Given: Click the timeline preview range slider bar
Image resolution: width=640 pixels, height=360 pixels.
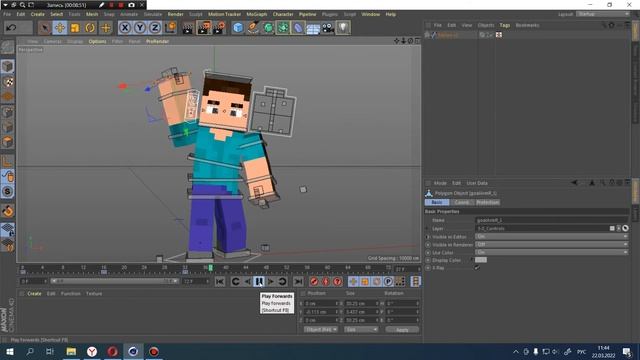Looking at the screenshot, I should point(115,281).
